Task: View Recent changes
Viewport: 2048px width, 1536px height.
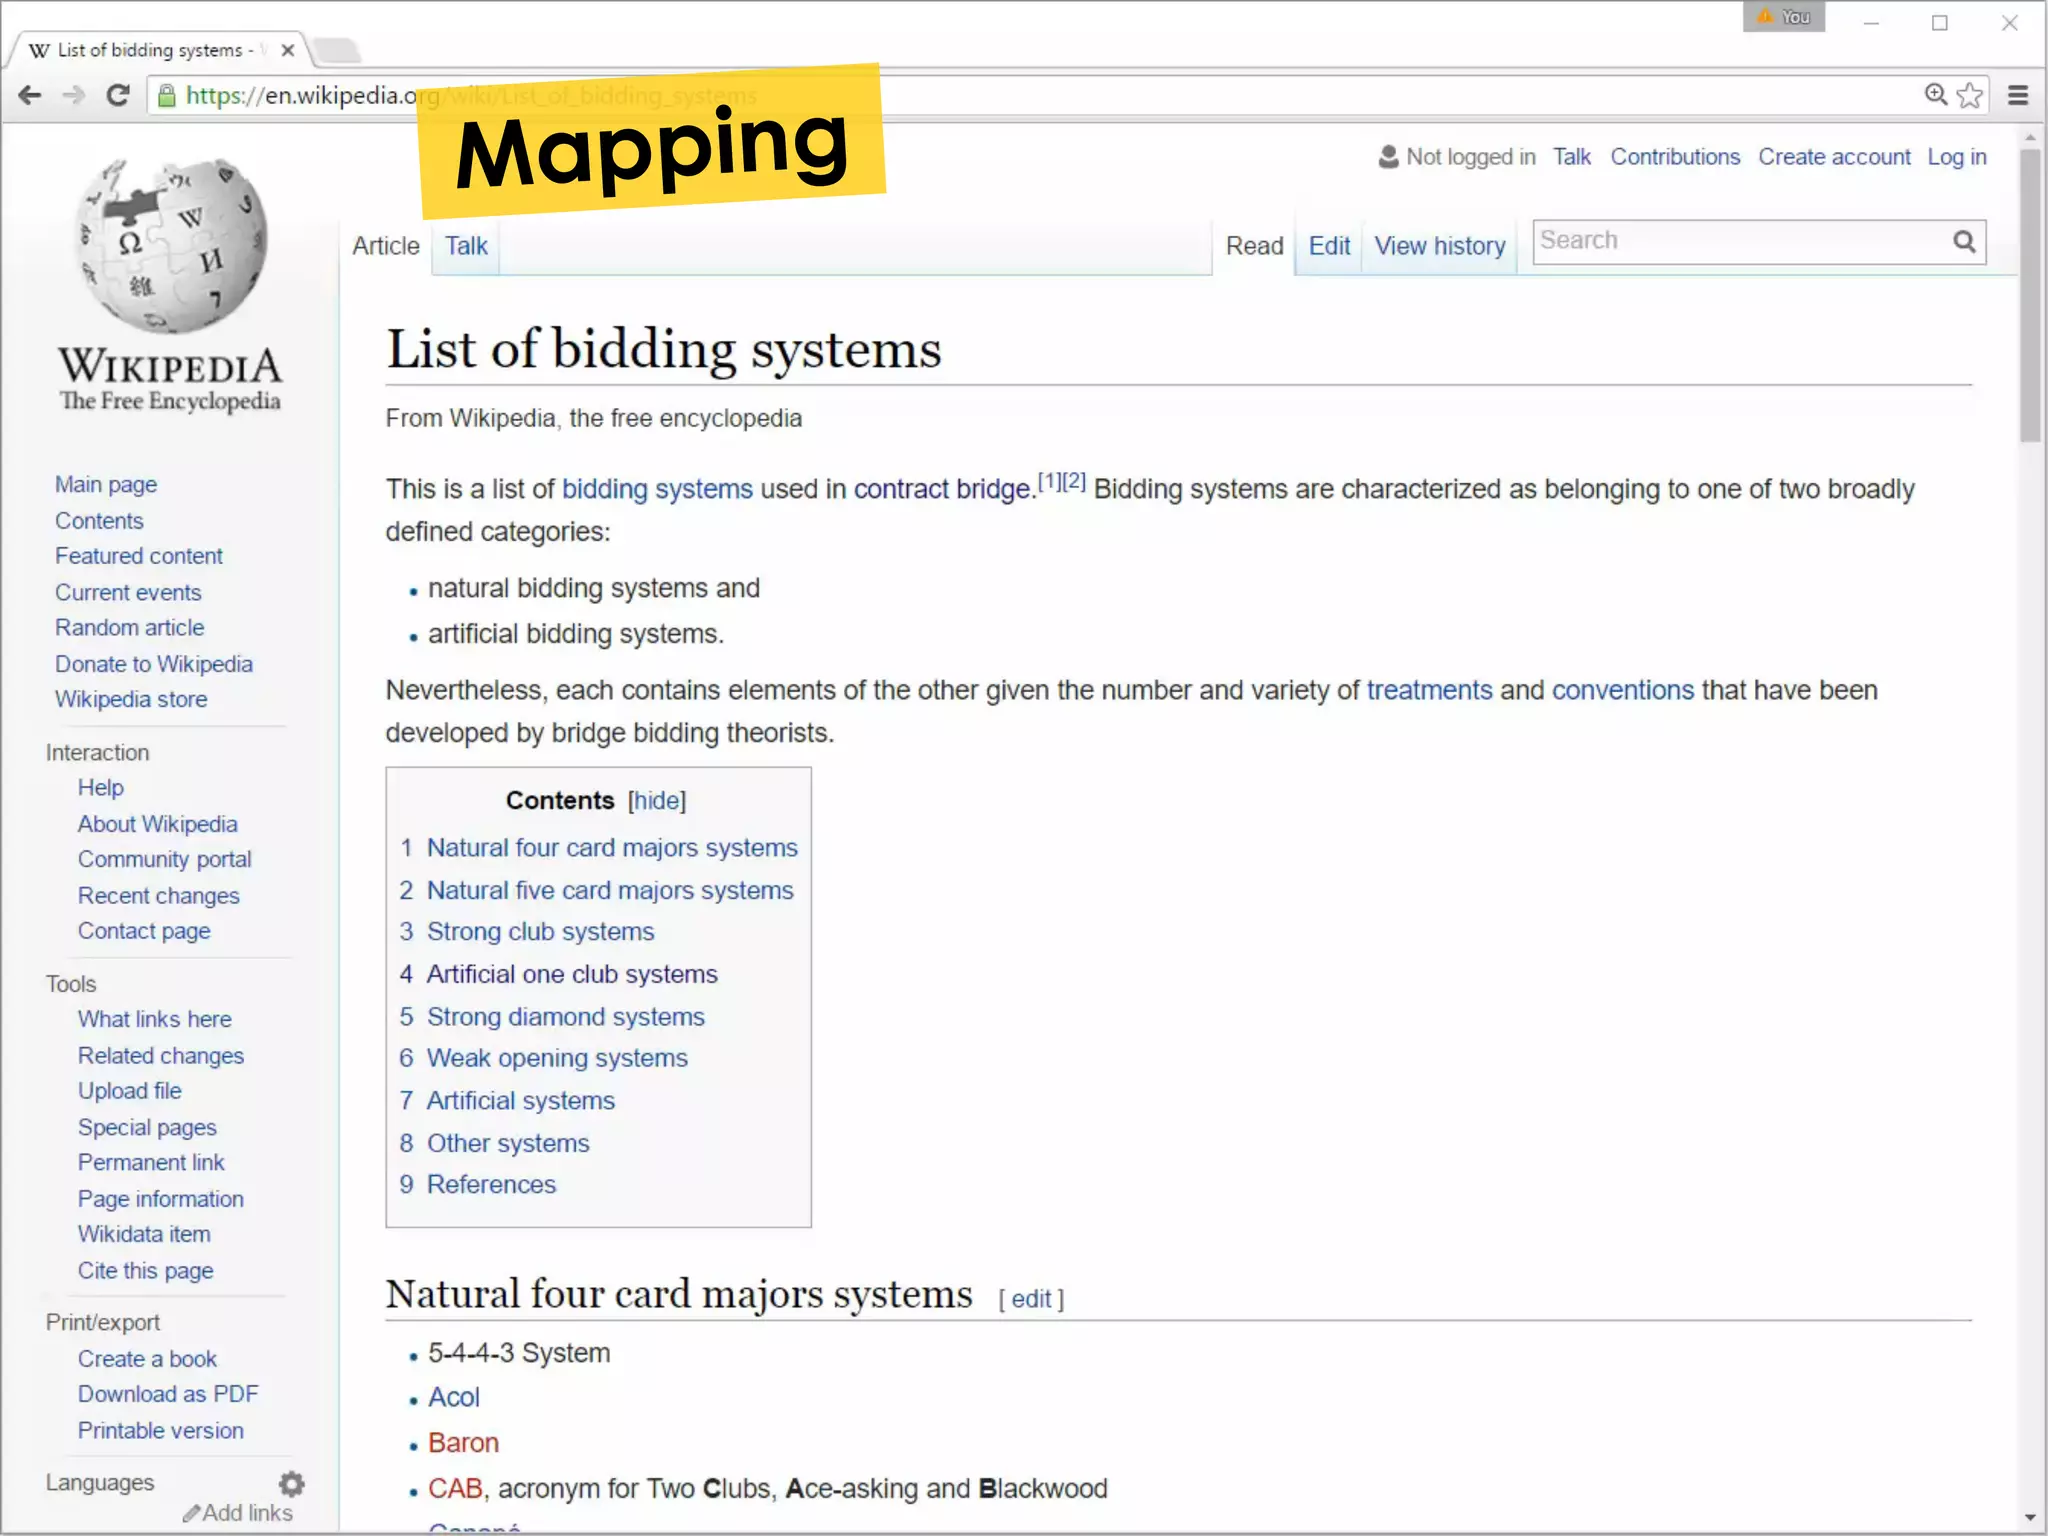Action: coord(159,896)
